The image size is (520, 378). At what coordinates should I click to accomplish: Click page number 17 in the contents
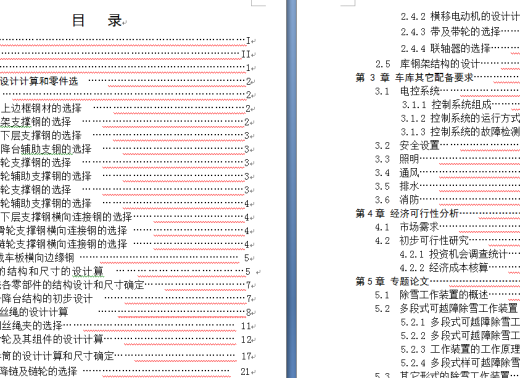(246, 356)
